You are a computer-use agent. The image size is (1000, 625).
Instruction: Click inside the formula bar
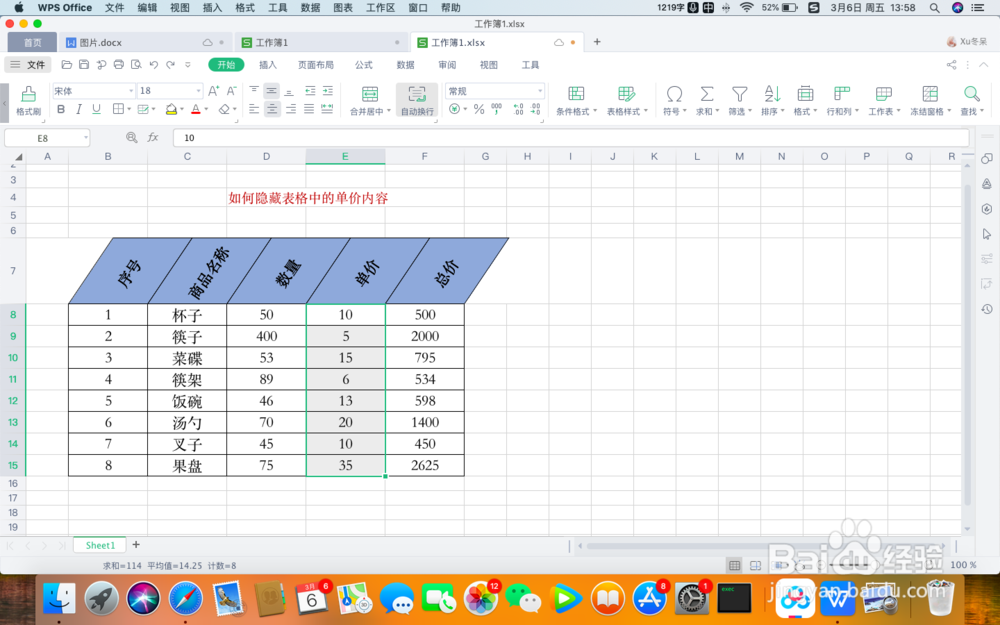pos(400,138)
